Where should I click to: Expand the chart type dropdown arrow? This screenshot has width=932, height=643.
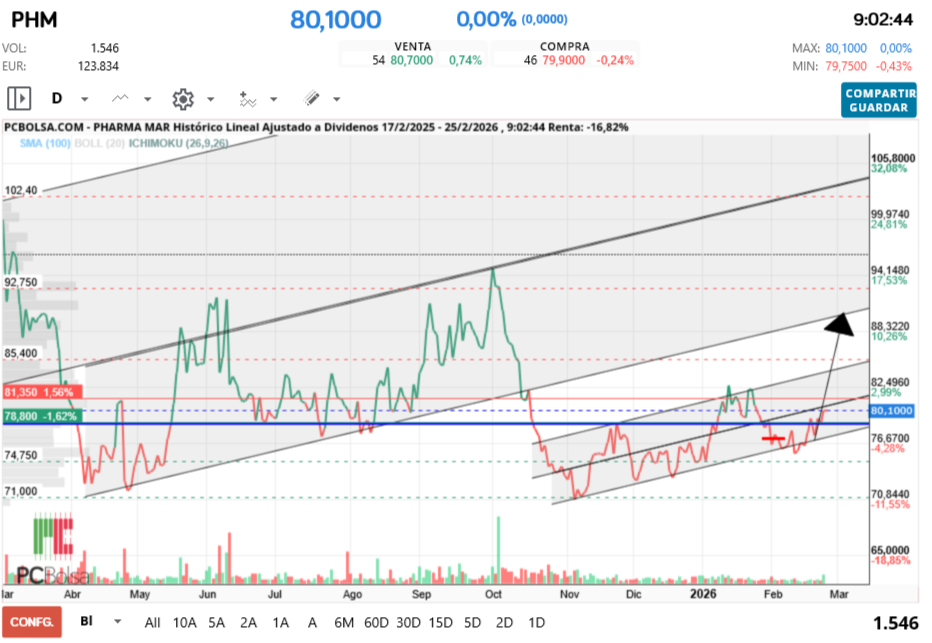pyautogui.click(x=148, y=99)
